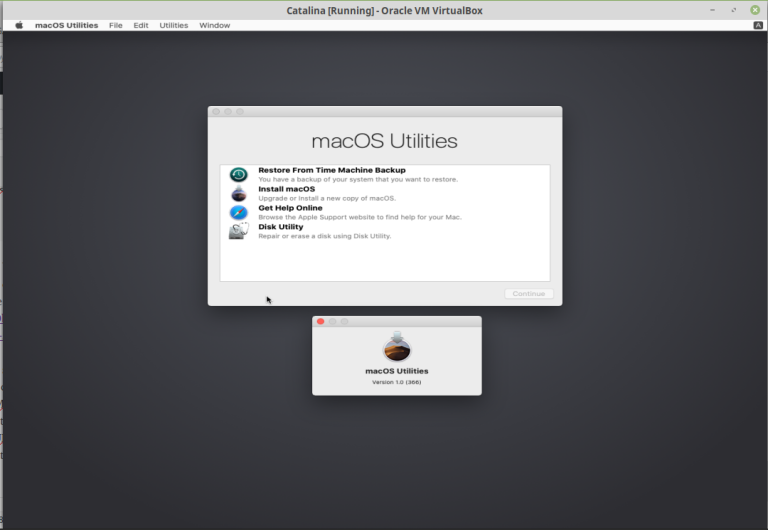The width and height of the screenshot is (768, 530).
Task: Close the small version info window
Action: click(x=321, y=321)
